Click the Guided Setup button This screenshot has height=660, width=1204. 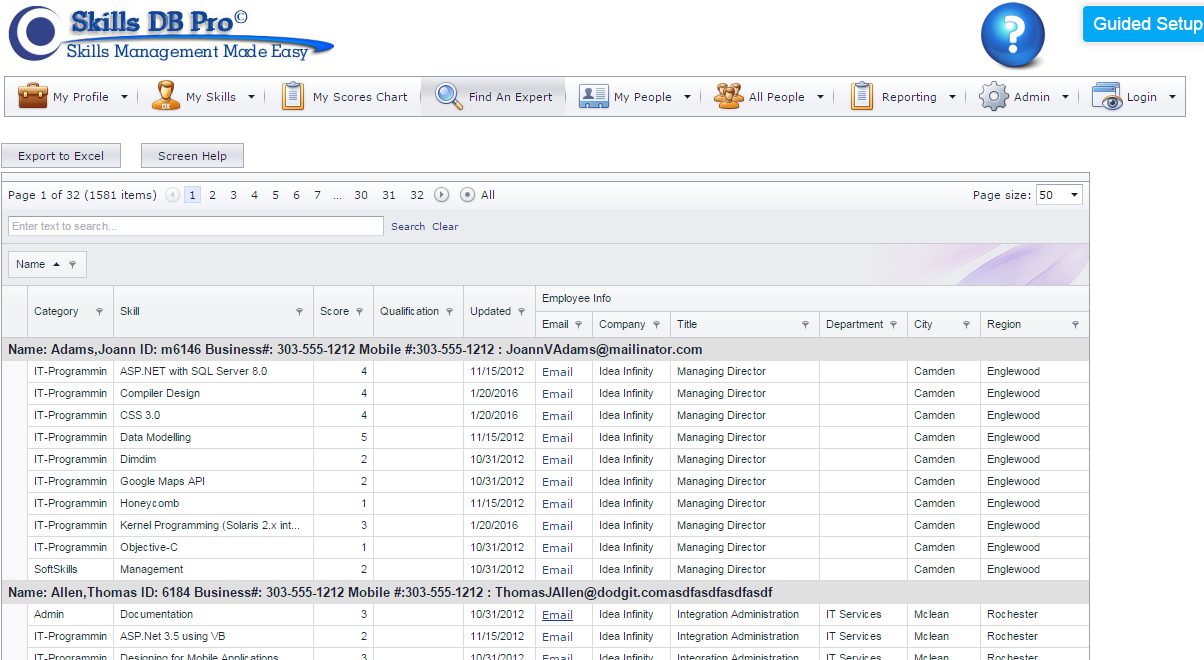(1143, 24)
